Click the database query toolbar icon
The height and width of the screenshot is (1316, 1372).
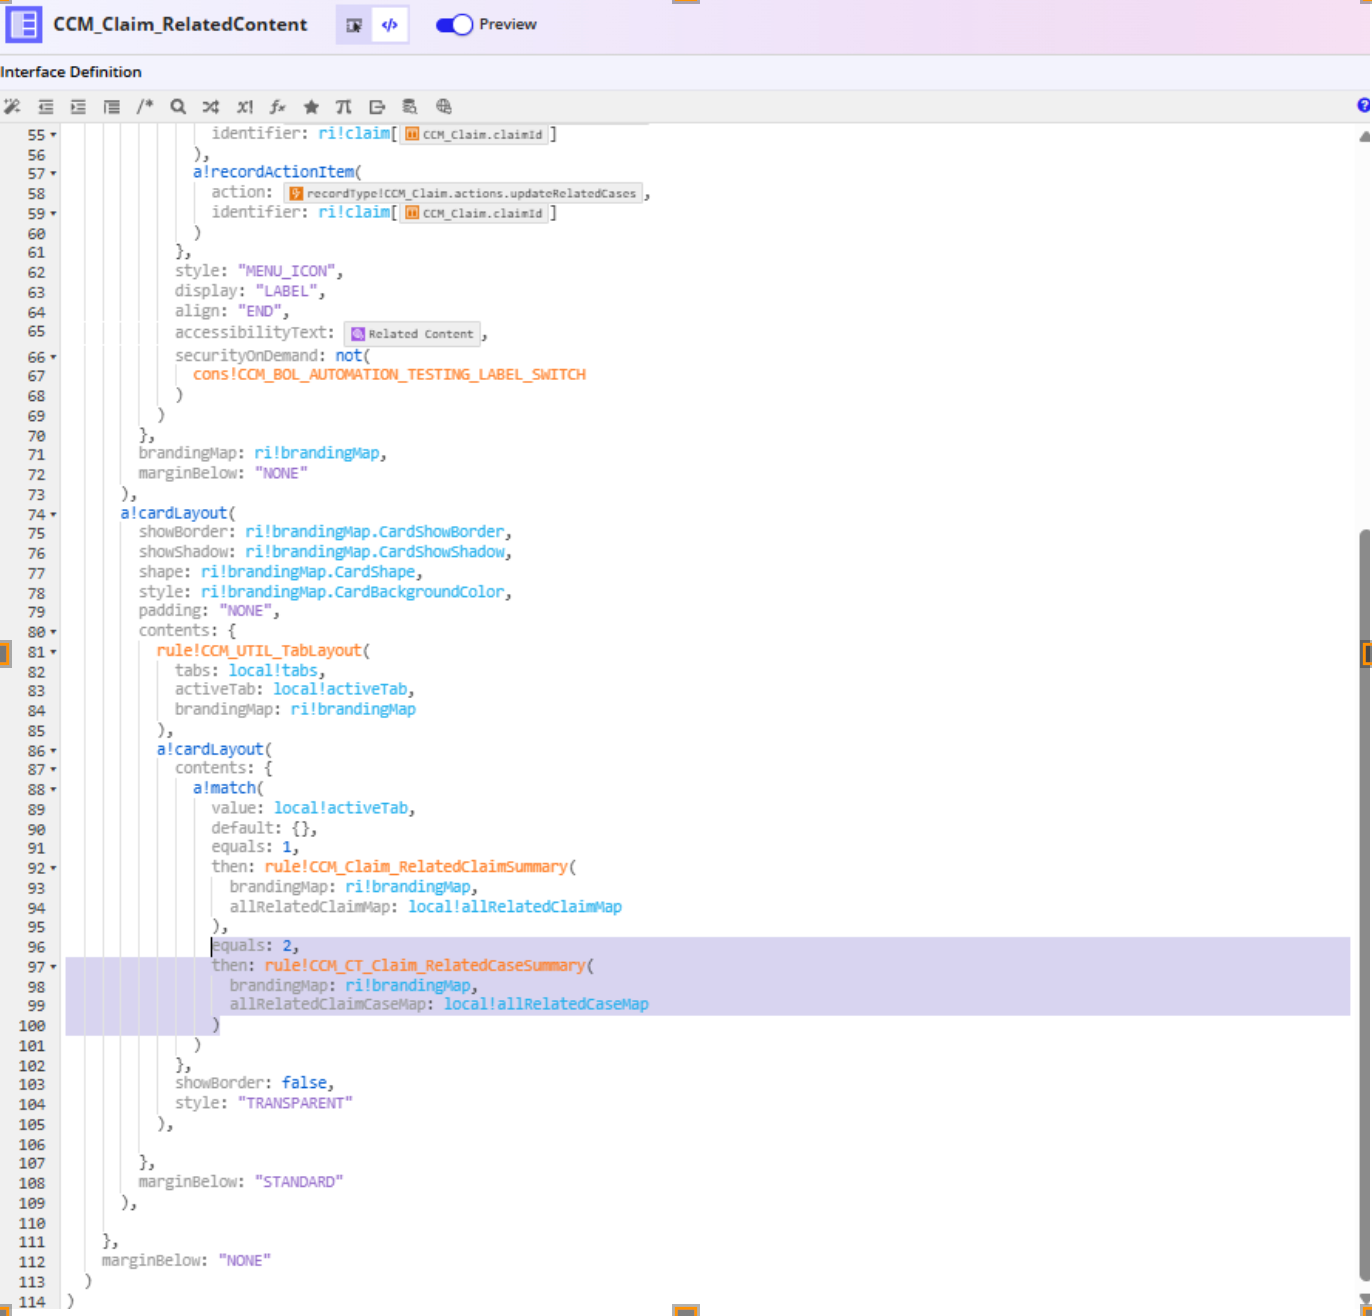click(410, 107)
